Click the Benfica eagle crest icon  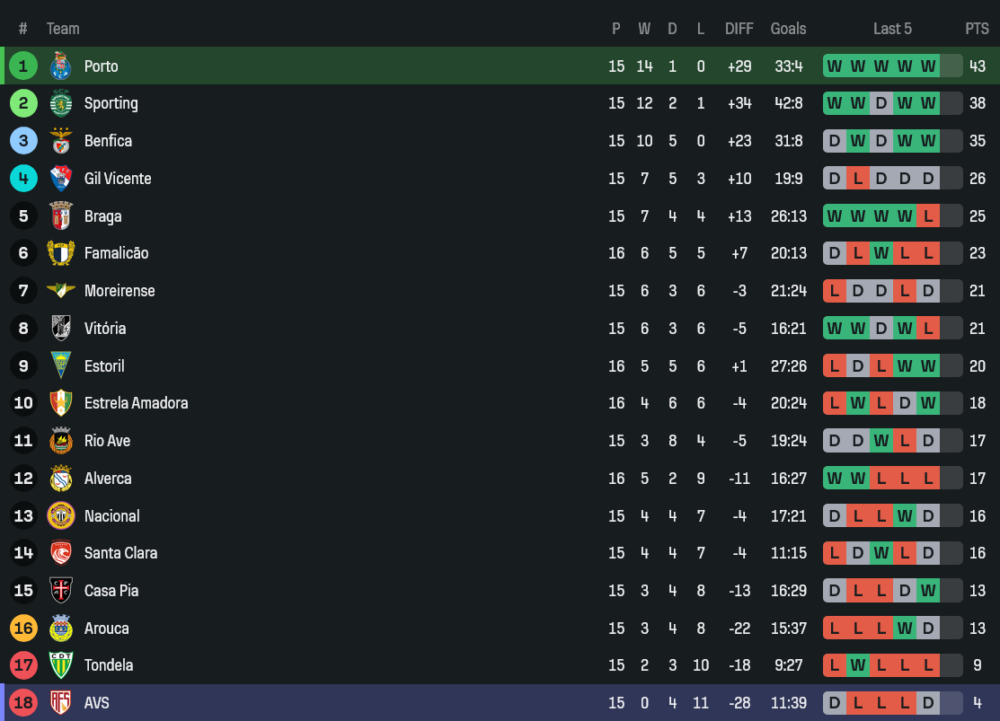point(61,141)
